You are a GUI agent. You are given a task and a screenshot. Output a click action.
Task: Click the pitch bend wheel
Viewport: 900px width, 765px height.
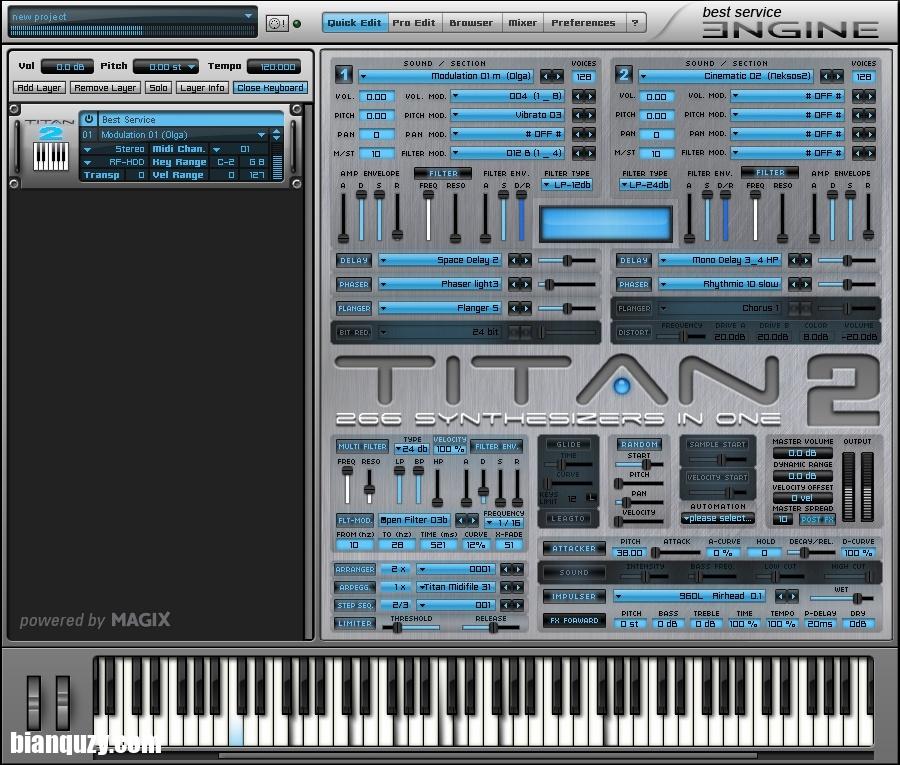point(34,702)
